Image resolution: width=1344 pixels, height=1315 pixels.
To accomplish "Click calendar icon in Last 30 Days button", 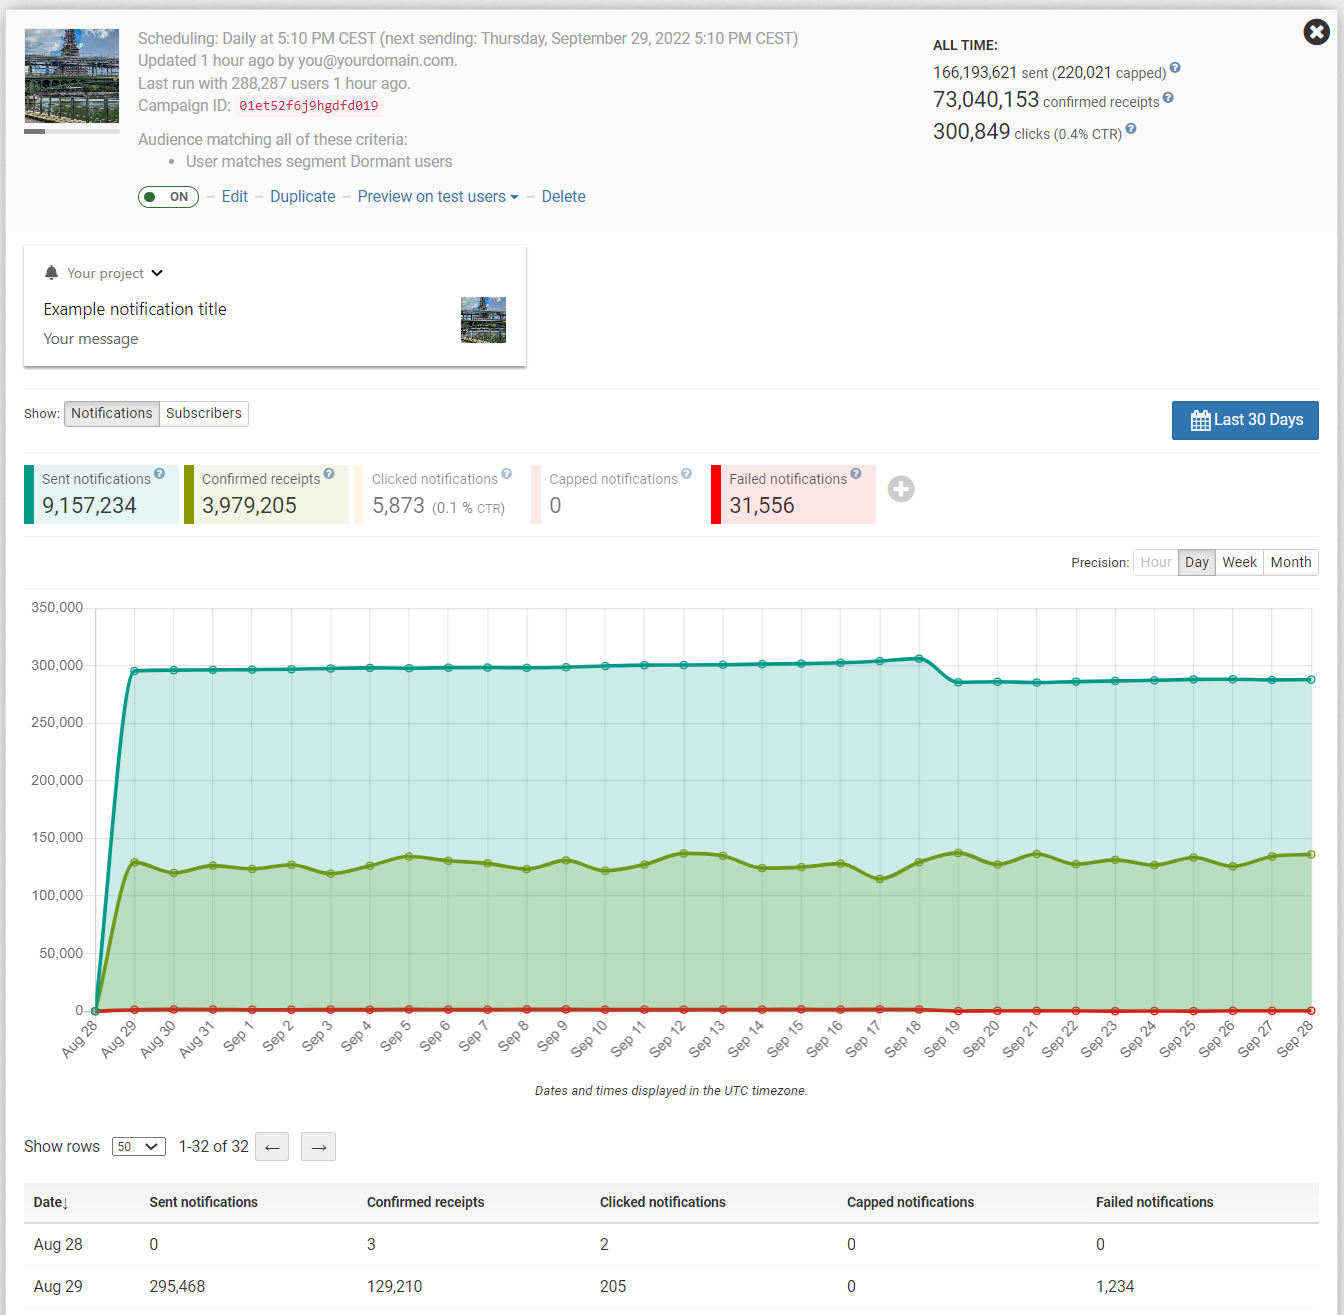I will click(x=1200, y=421).
